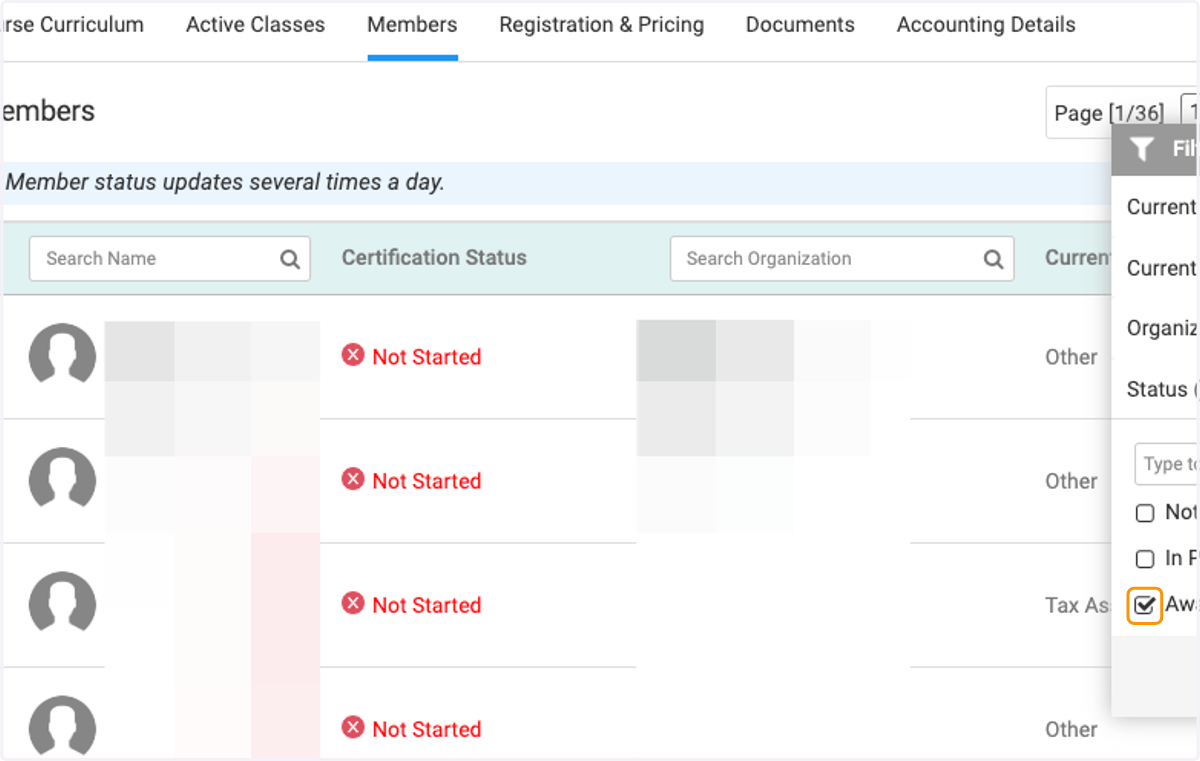Click the filter funnel icon

(x=1142, y=149)
